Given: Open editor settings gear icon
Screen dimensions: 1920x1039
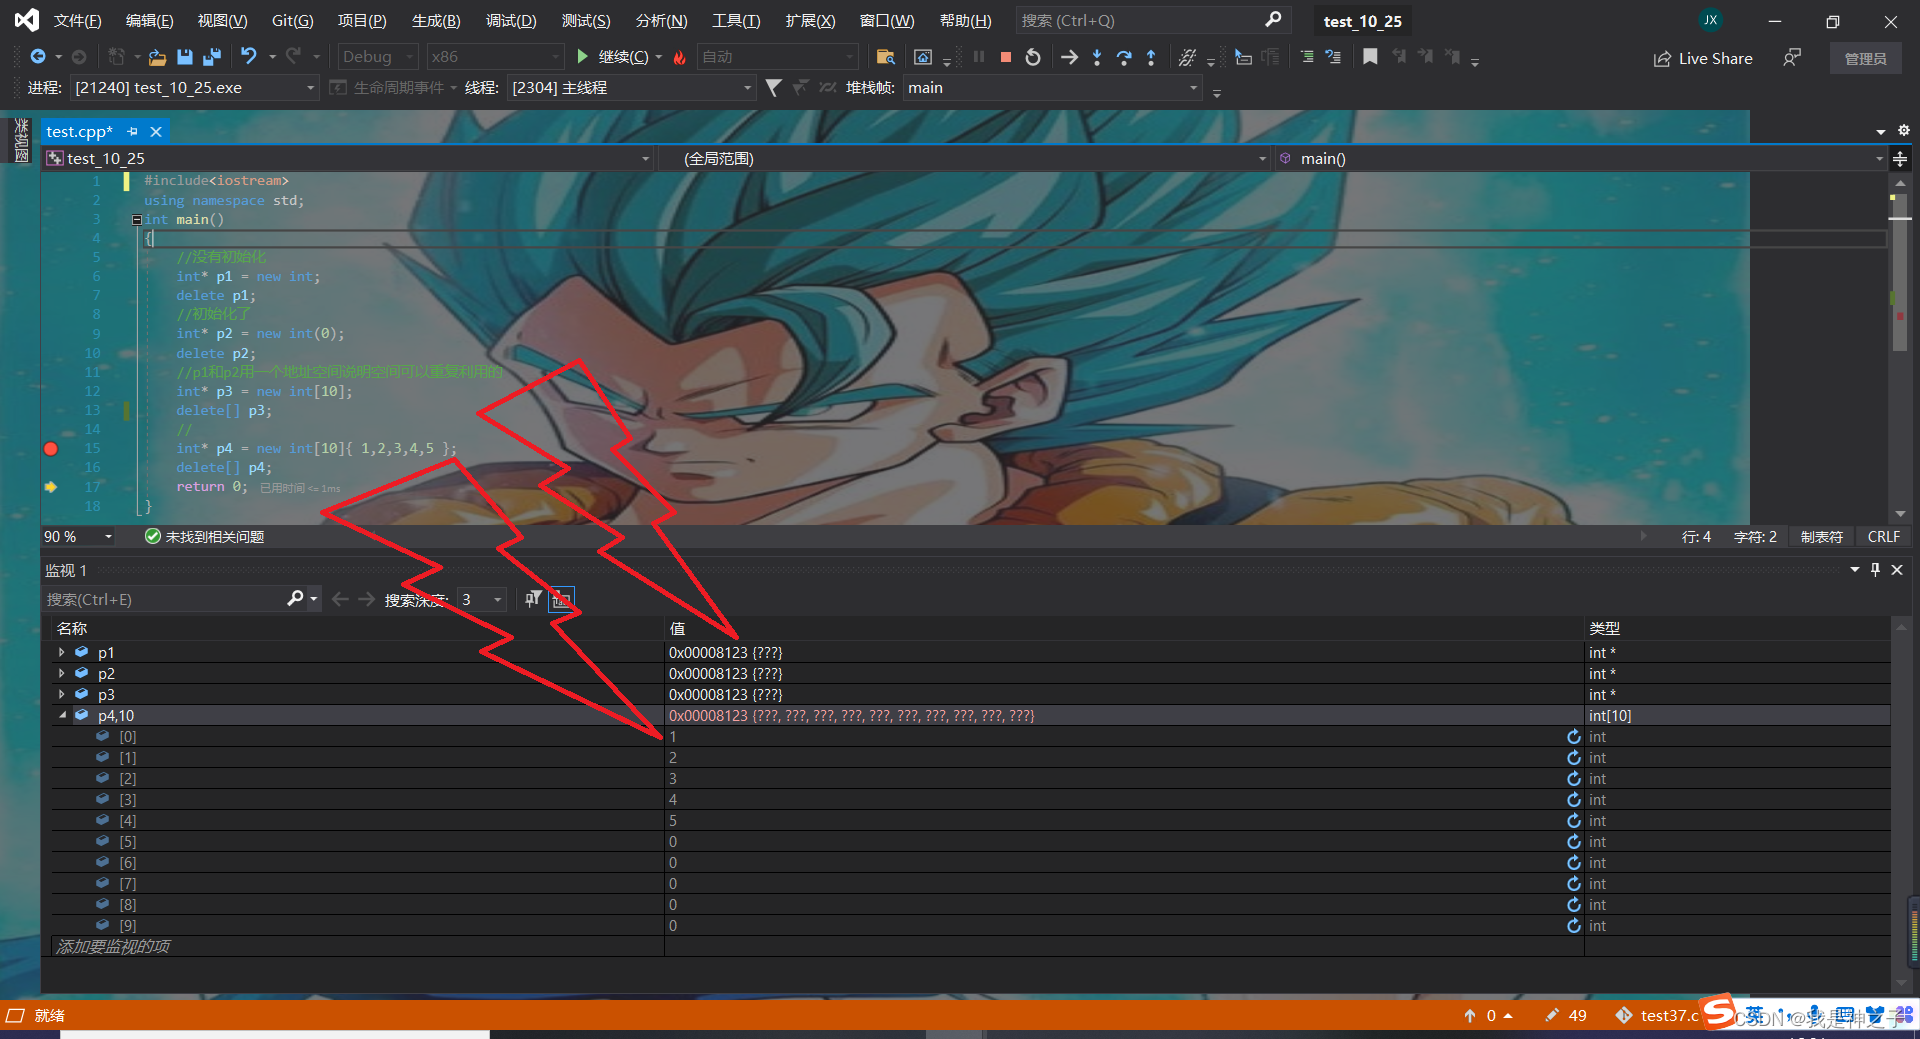Looking at the screenshot, I should coord(1903,131).
